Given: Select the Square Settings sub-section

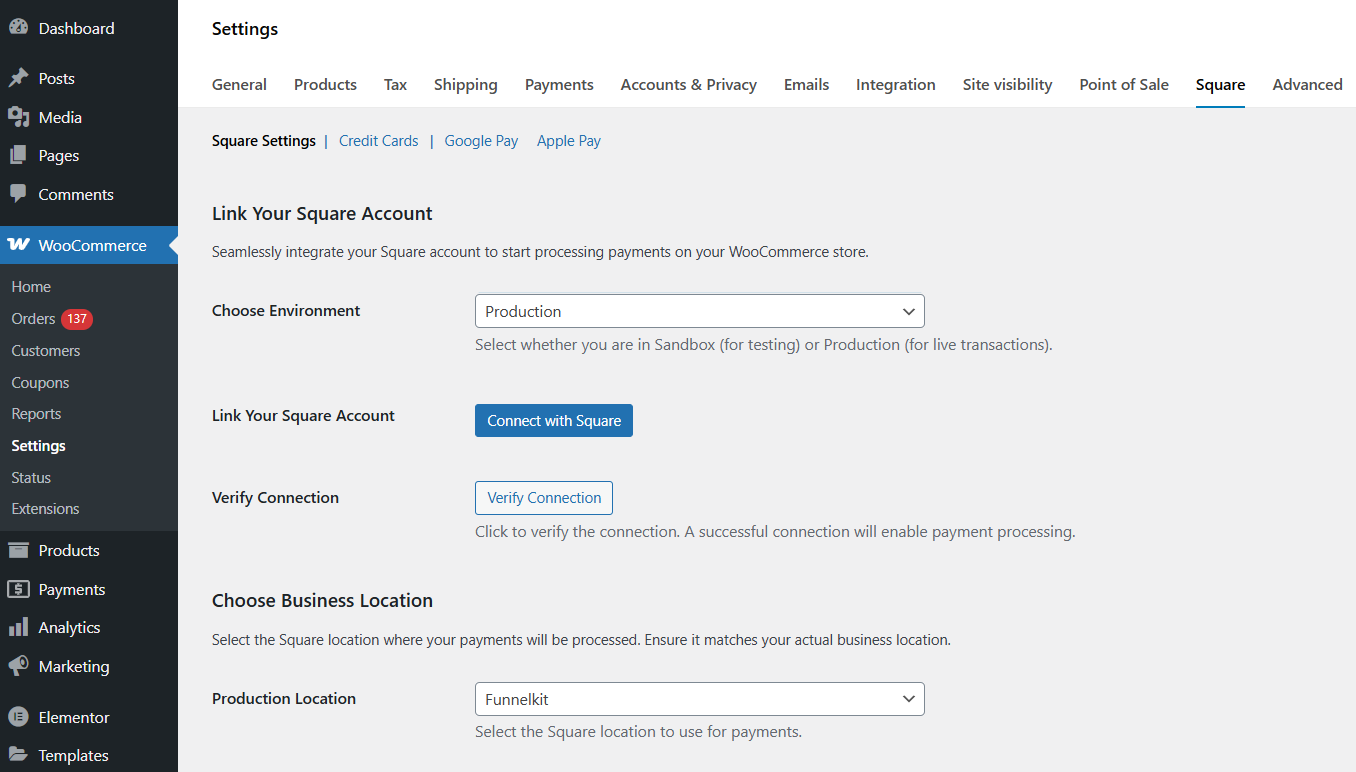Looking at the screenshot, I should point(263,141).
